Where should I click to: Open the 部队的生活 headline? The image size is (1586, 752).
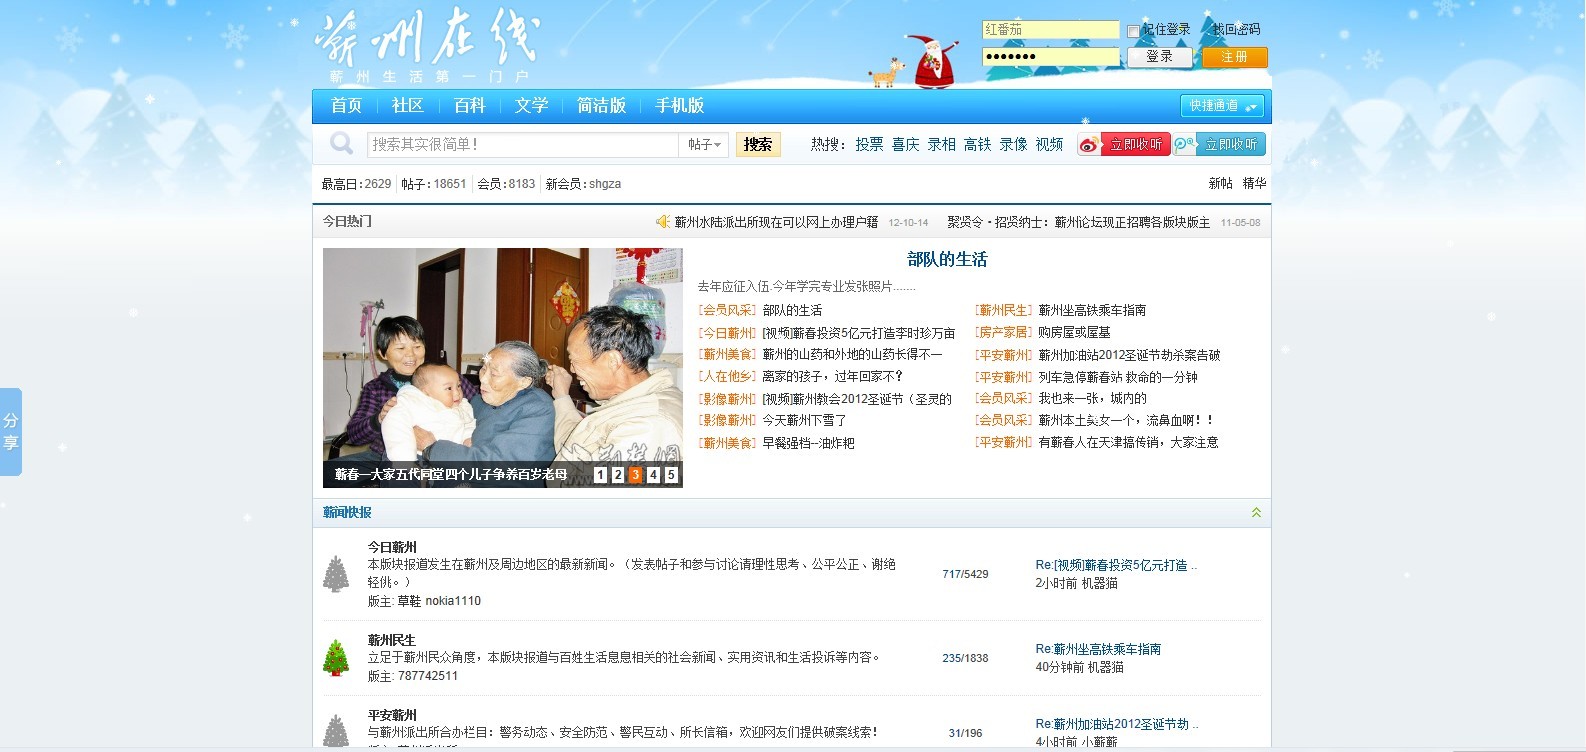(947, 260)
